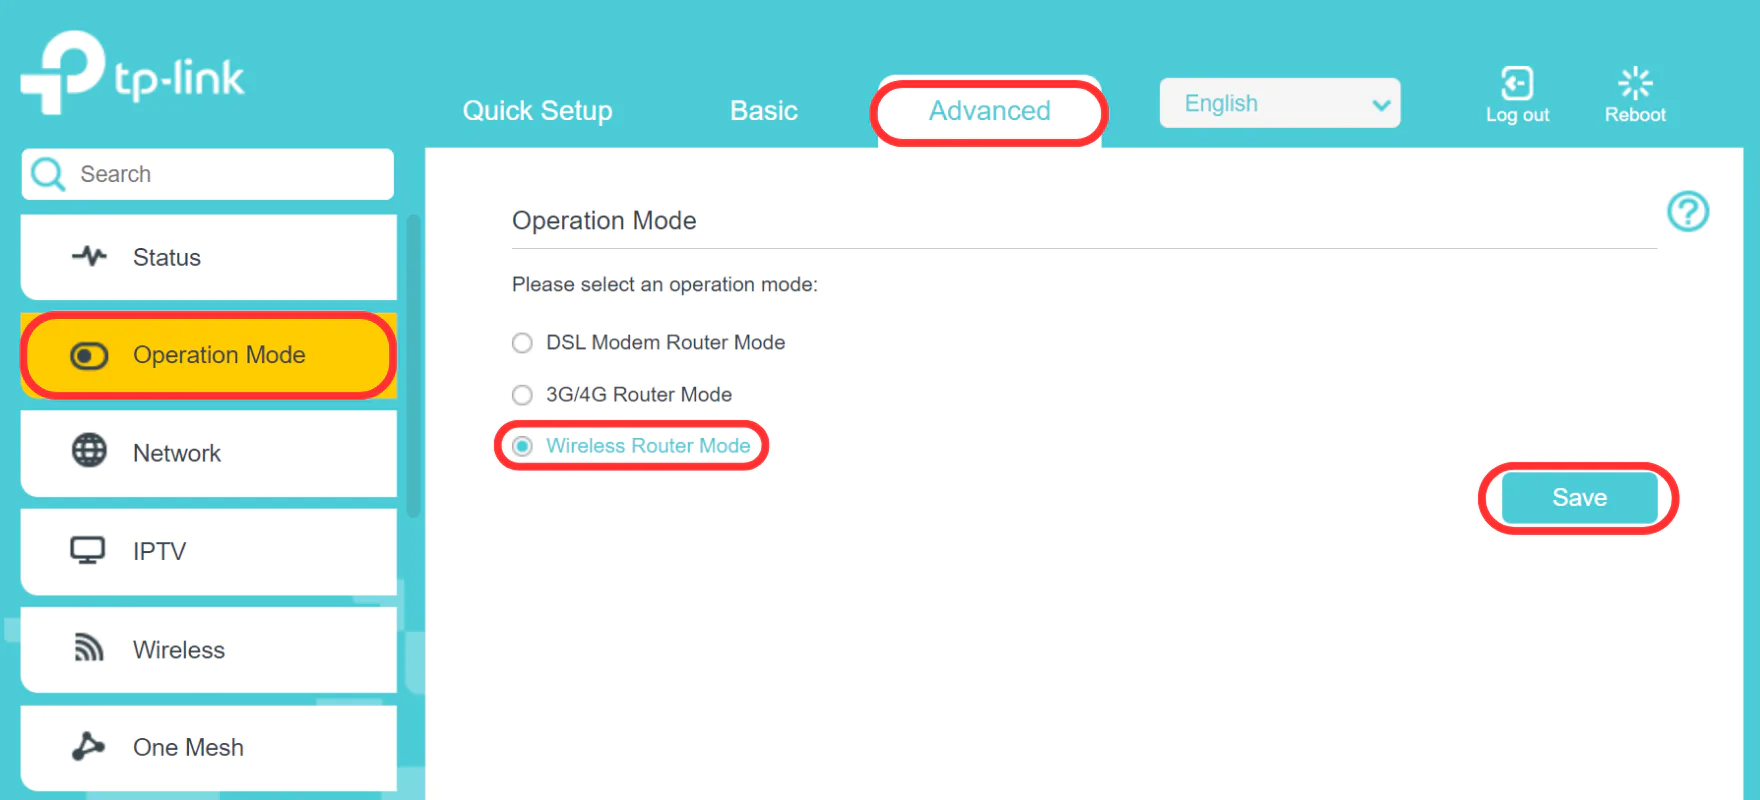Open the One Mesh menu item
The height and width of the screenshot is (800, 1760).
[x=208, y=747]
